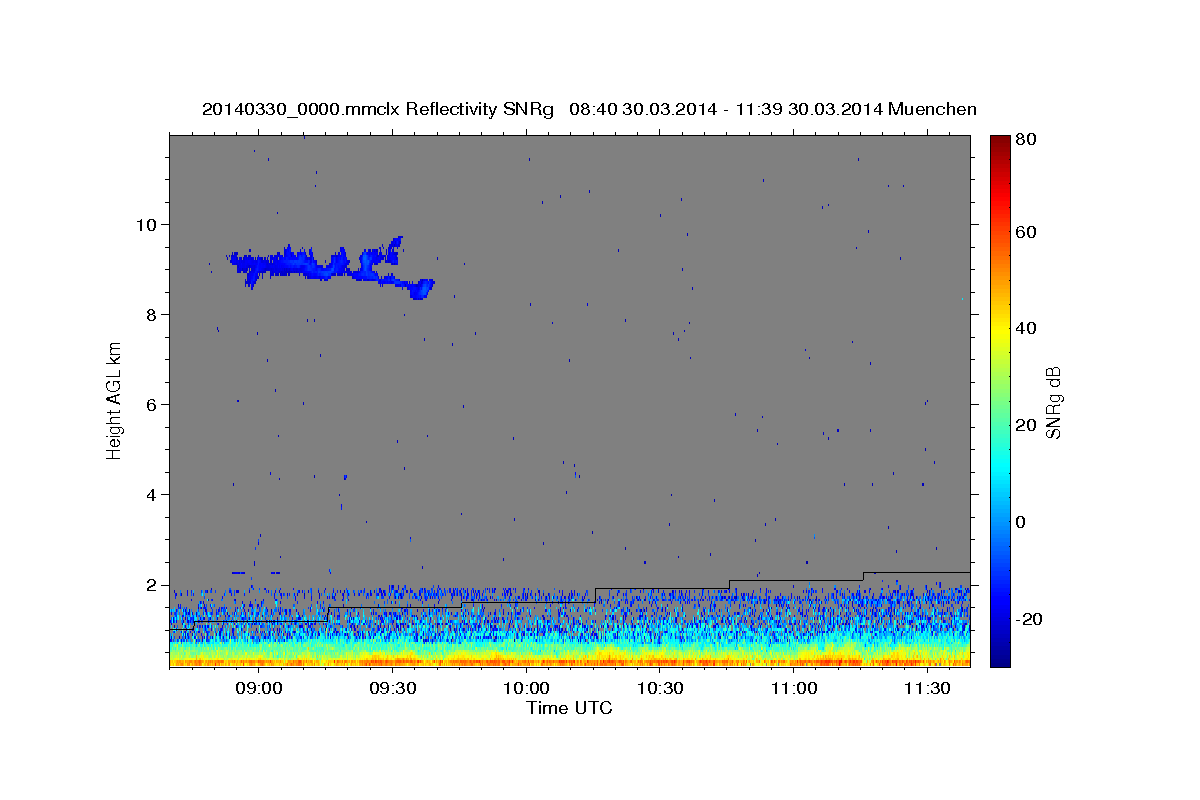The image size is (1200, 800).
Task: Click the blue cirrus cloud echo near 9 km
Action: 332,267
